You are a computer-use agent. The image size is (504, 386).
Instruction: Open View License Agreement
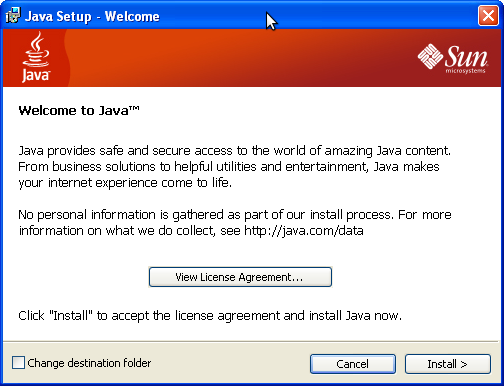click(240, 277)
